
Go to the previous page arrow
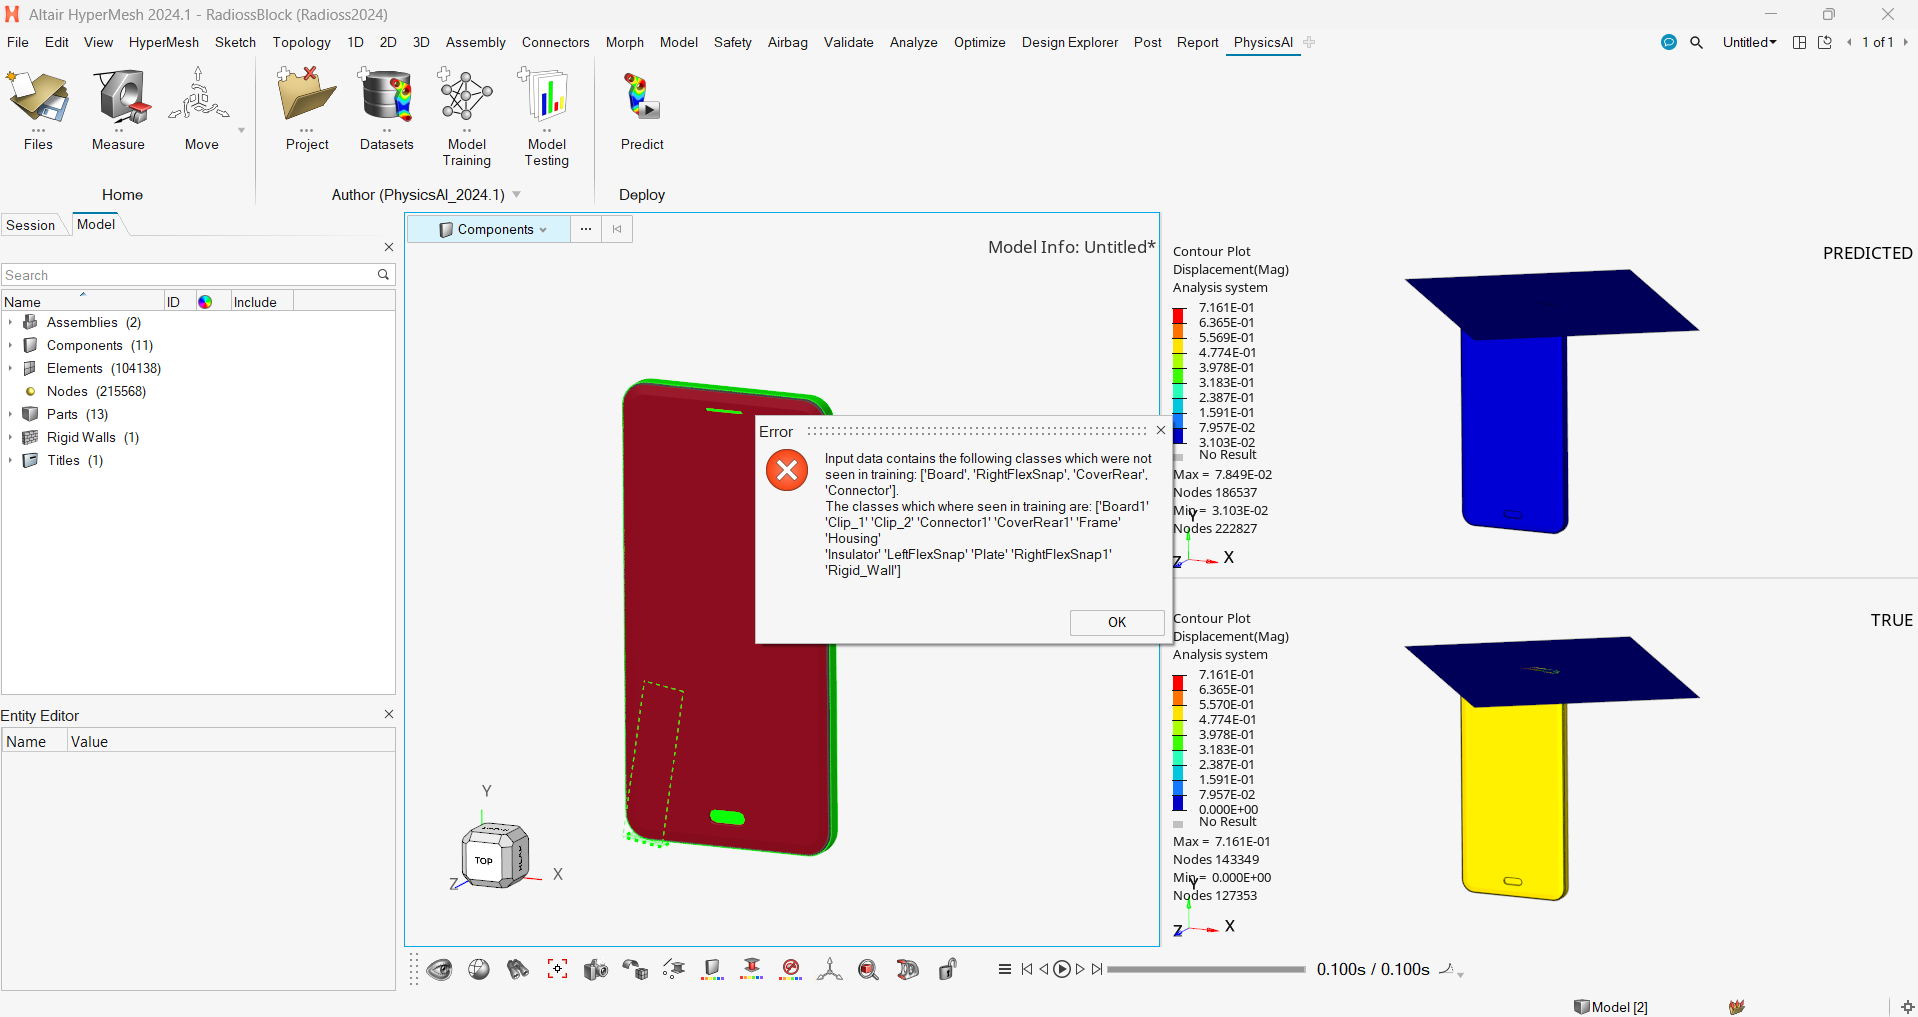coord(1849,42)
